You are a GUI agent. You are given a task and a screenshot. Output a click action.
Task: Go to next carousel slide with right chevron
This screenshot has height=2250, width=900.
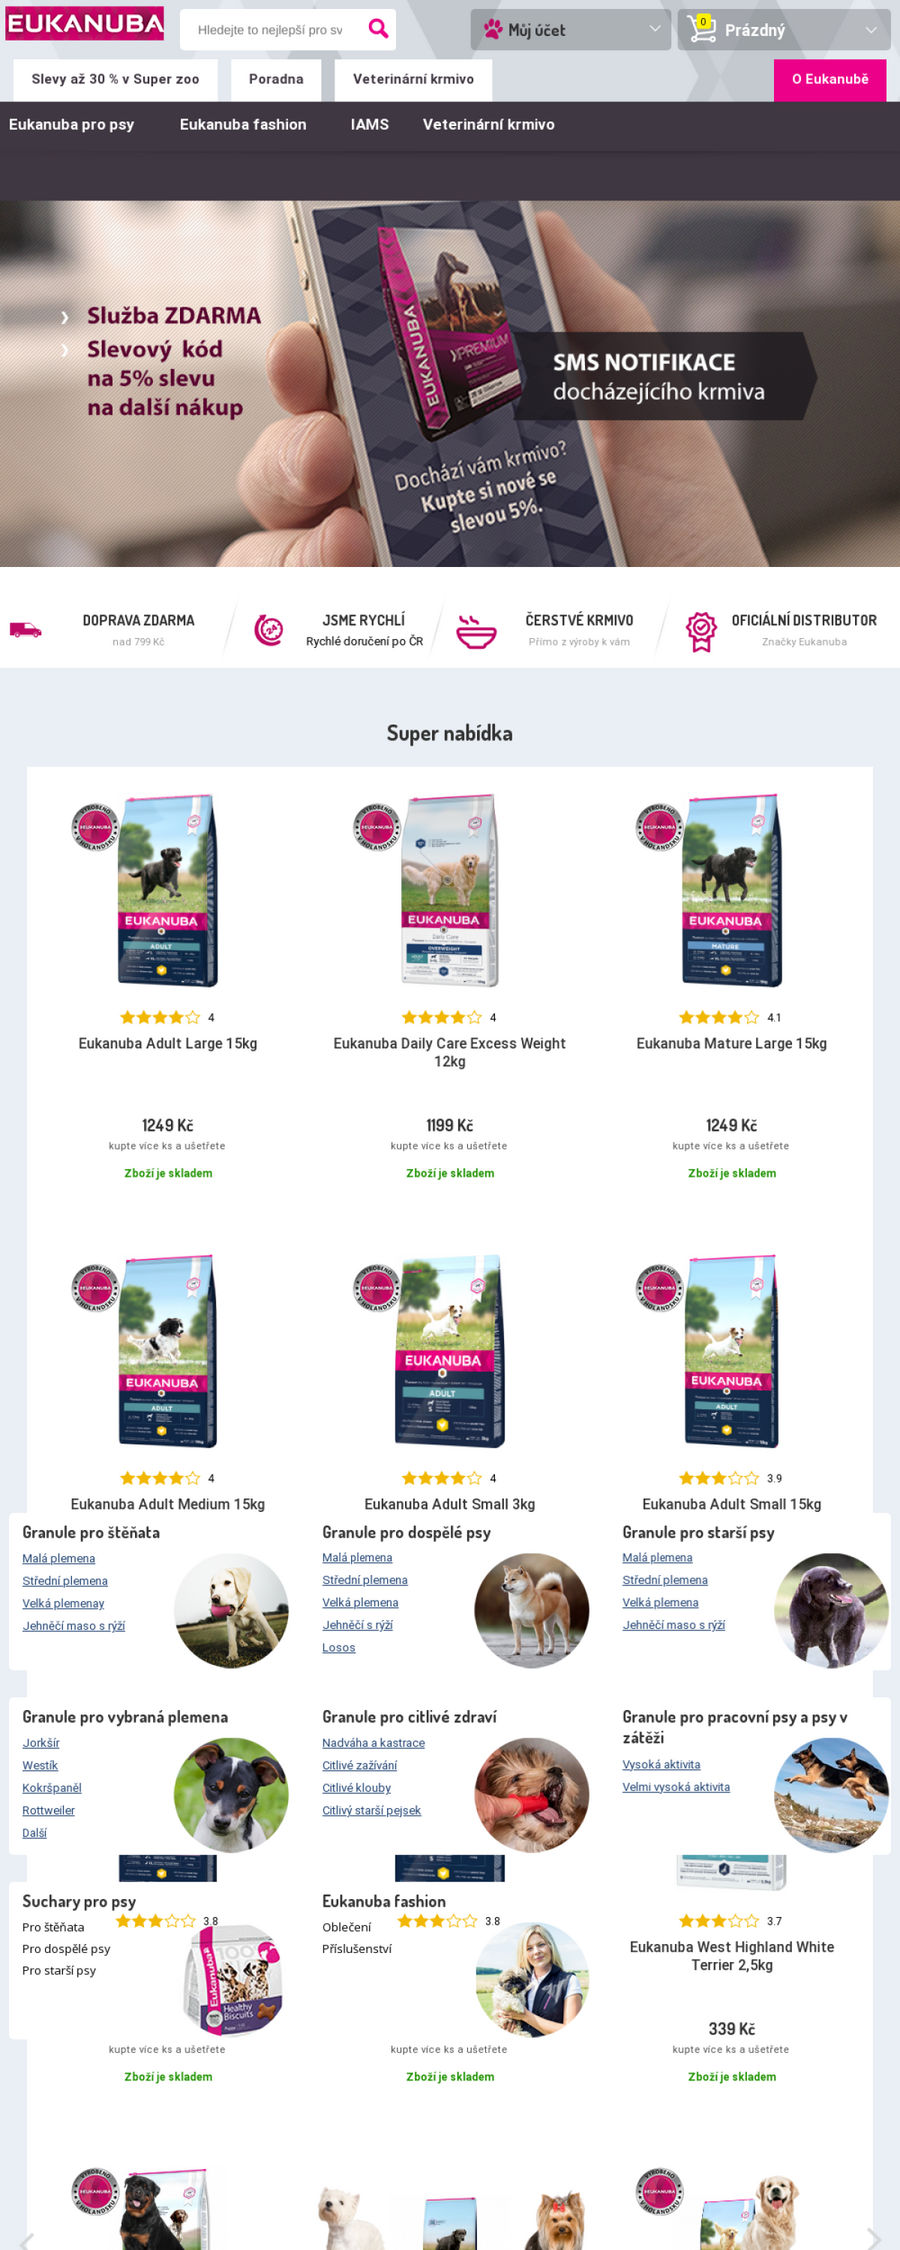click(873, 2238)
